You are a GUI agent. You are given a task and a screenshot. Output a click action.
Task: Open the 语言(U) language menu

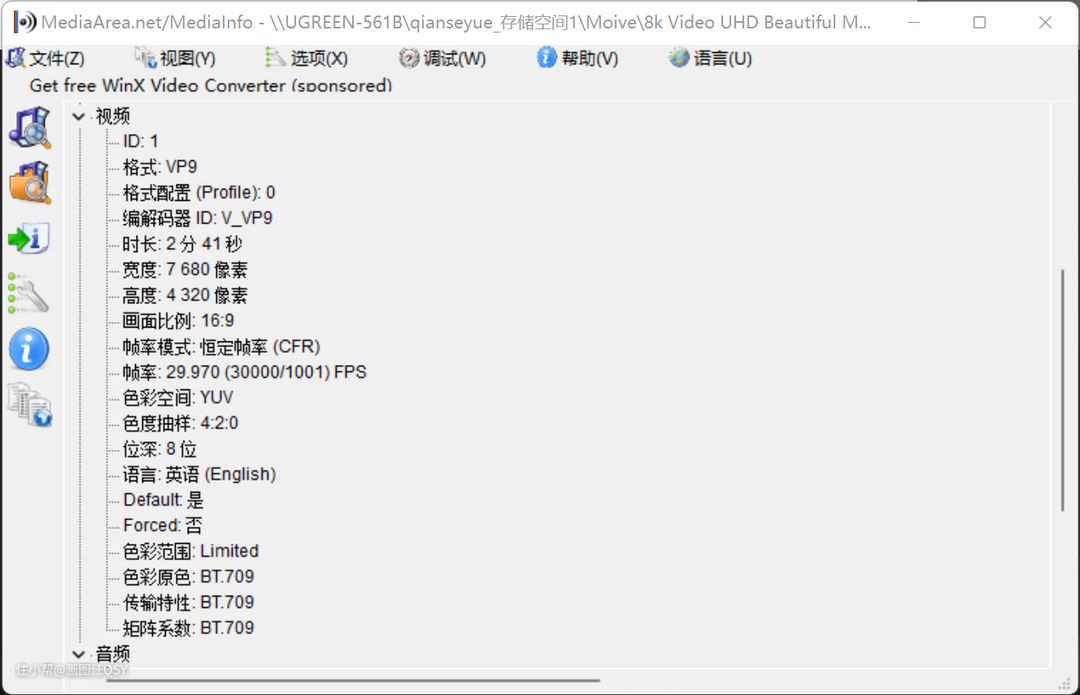coord(711,59)
